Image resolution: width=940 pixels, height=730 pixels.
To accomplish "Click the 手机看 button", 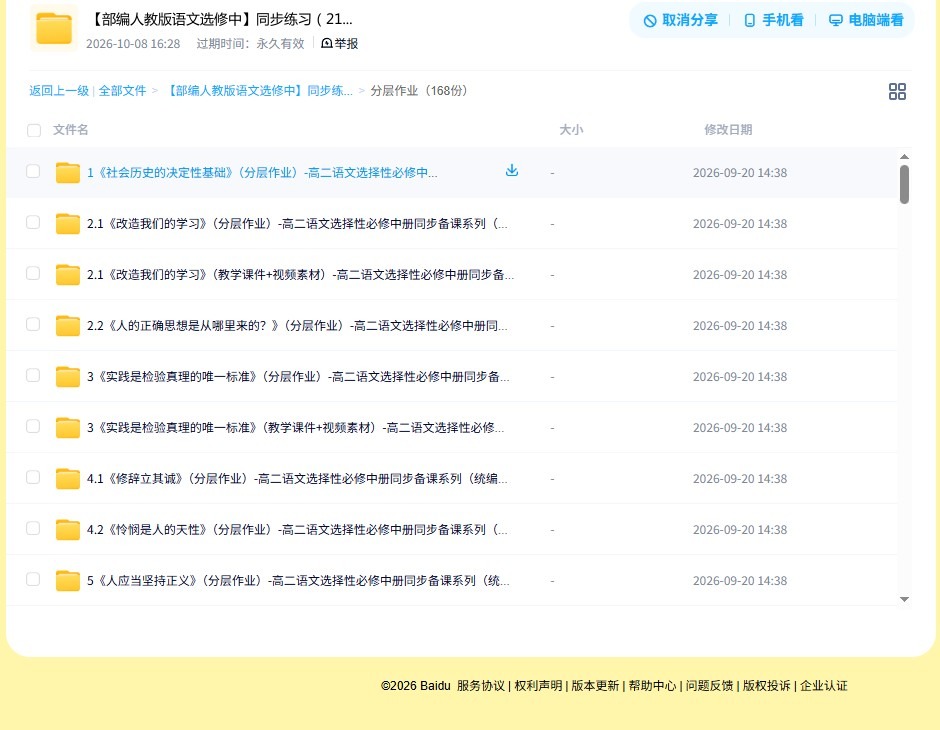I will [x=773, y=20].
